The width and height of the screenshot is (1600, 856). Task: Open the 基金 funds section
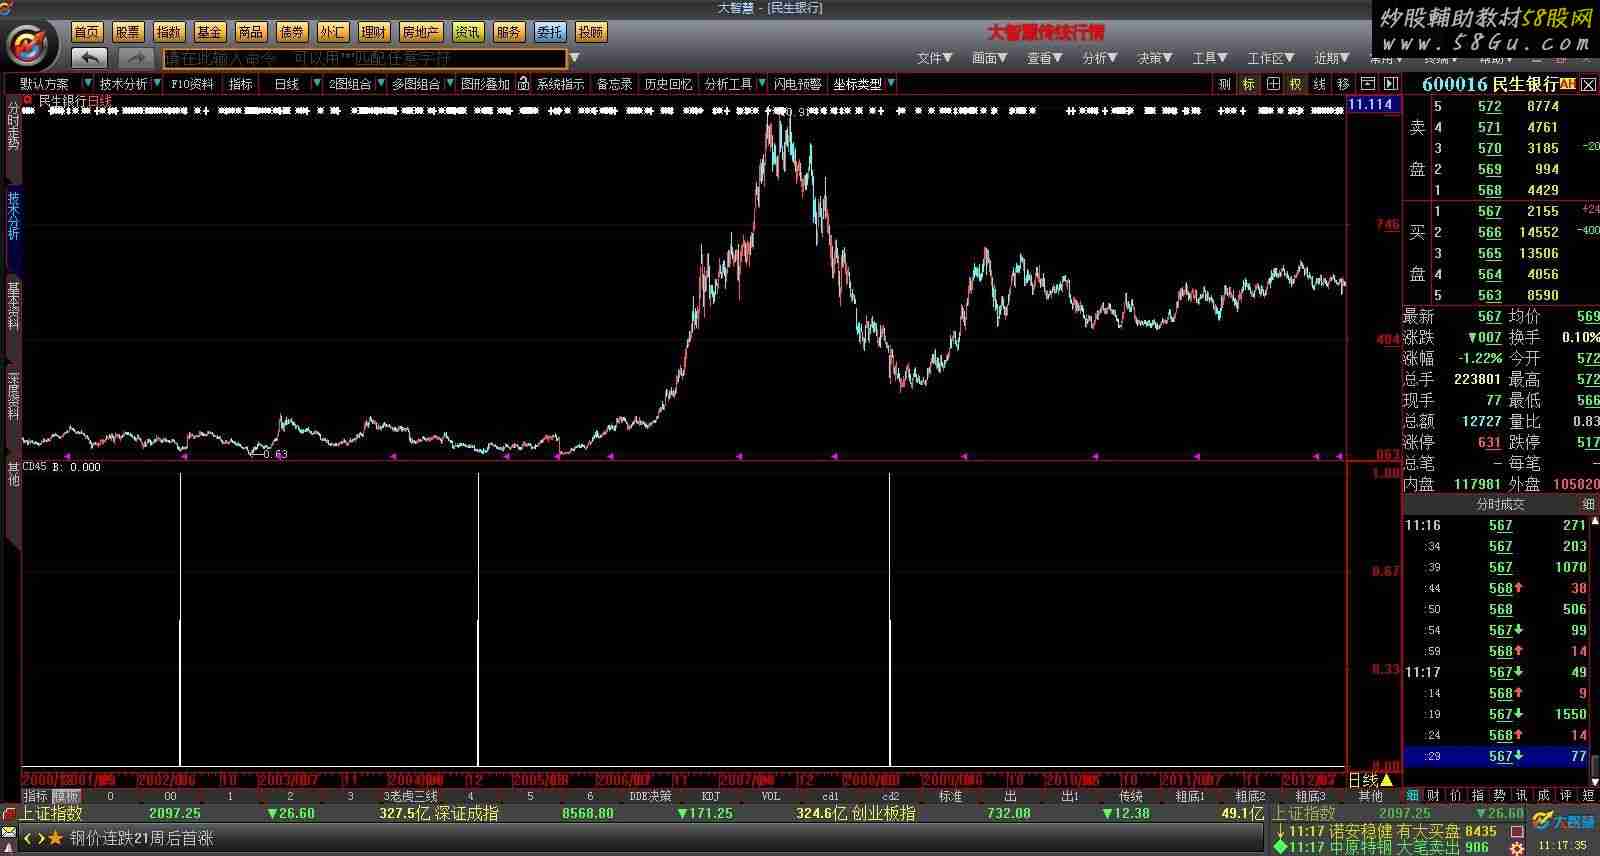tap(209, 32)
